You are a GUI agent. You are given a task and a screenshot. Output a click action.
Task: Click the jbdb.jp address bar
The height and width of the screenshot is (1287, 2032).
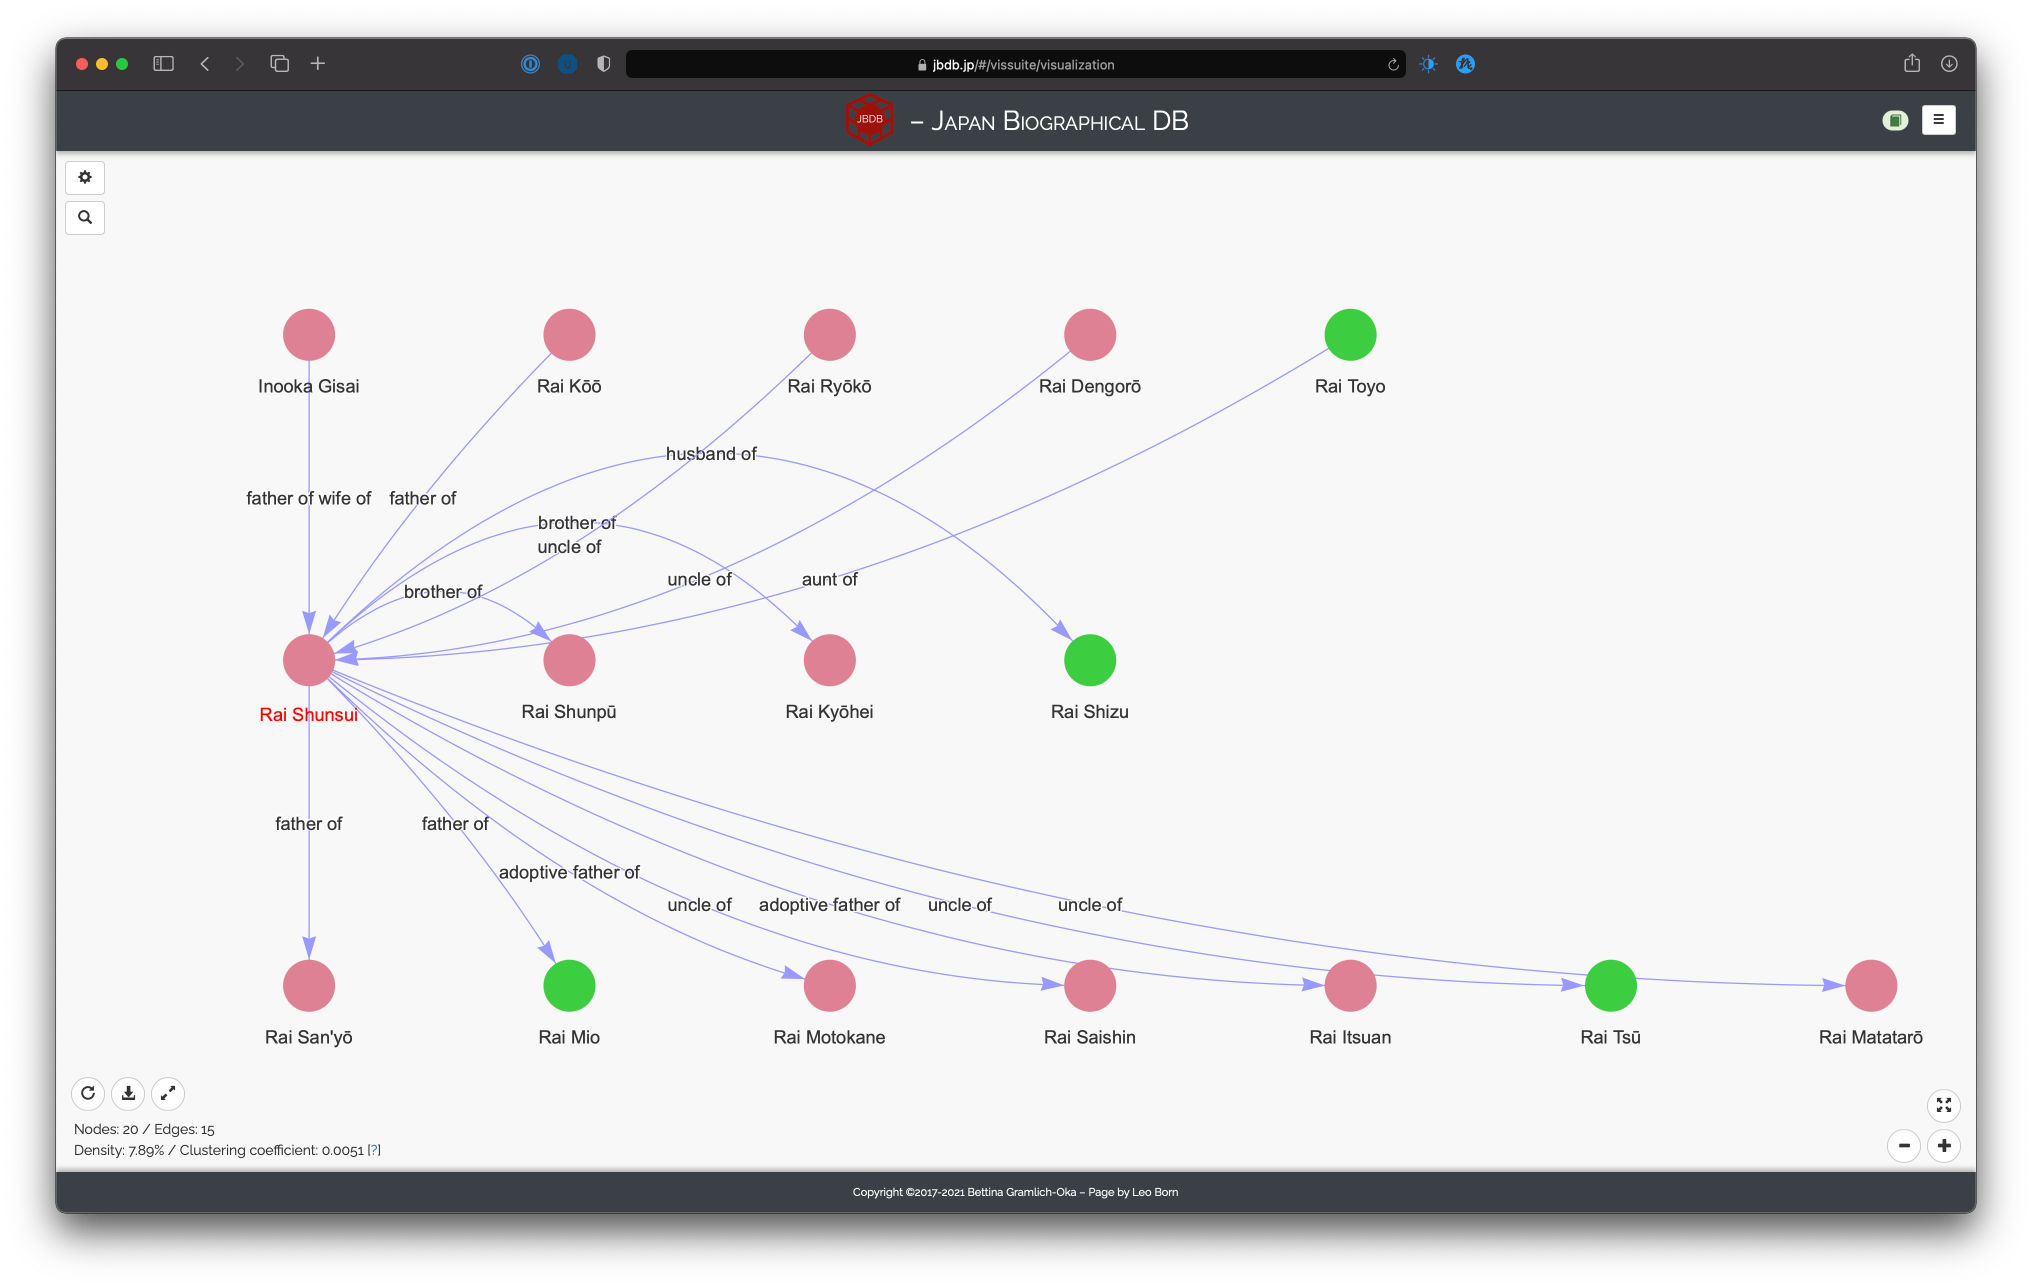pyautogui.click(x=1015, y=65)
